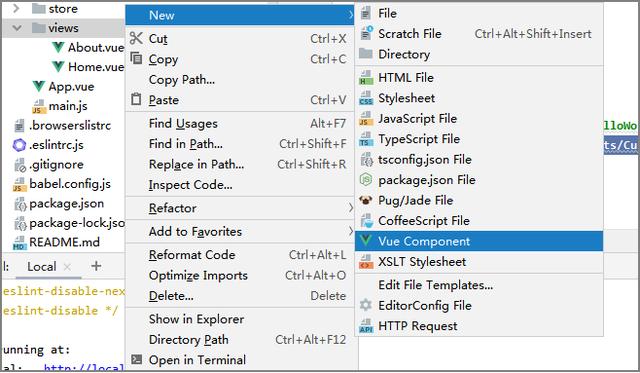Add a new terminal session tab
This screenshot has width=640, height=373.
pos(96,266)
